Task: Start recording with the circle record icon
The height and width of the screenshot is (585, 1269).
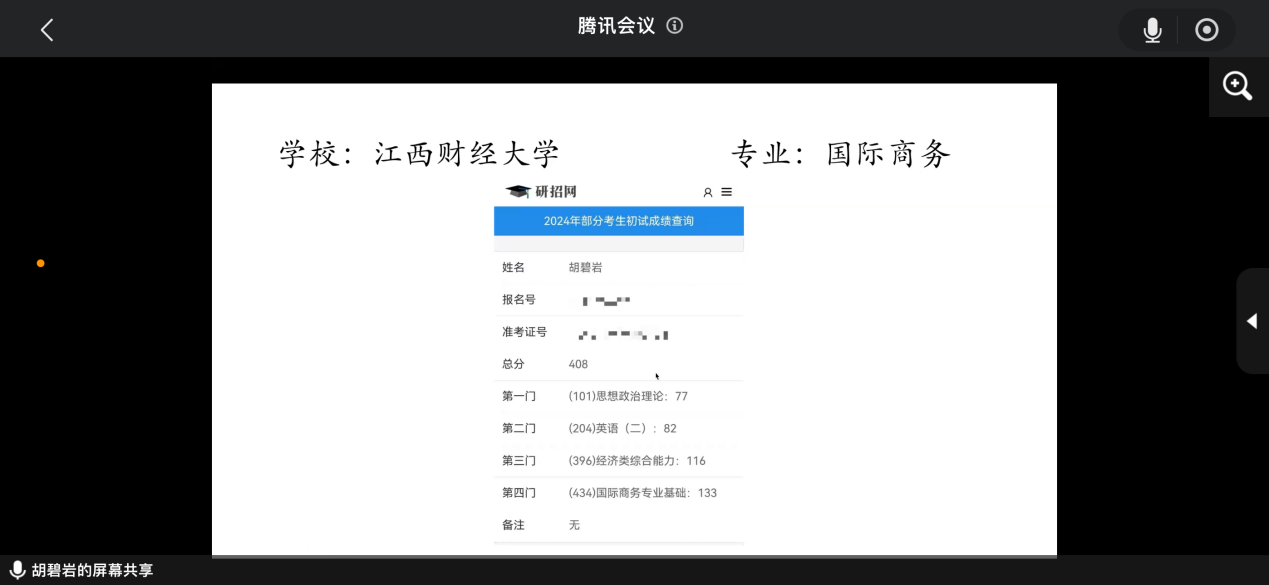Action: [x=1207, y=30]
